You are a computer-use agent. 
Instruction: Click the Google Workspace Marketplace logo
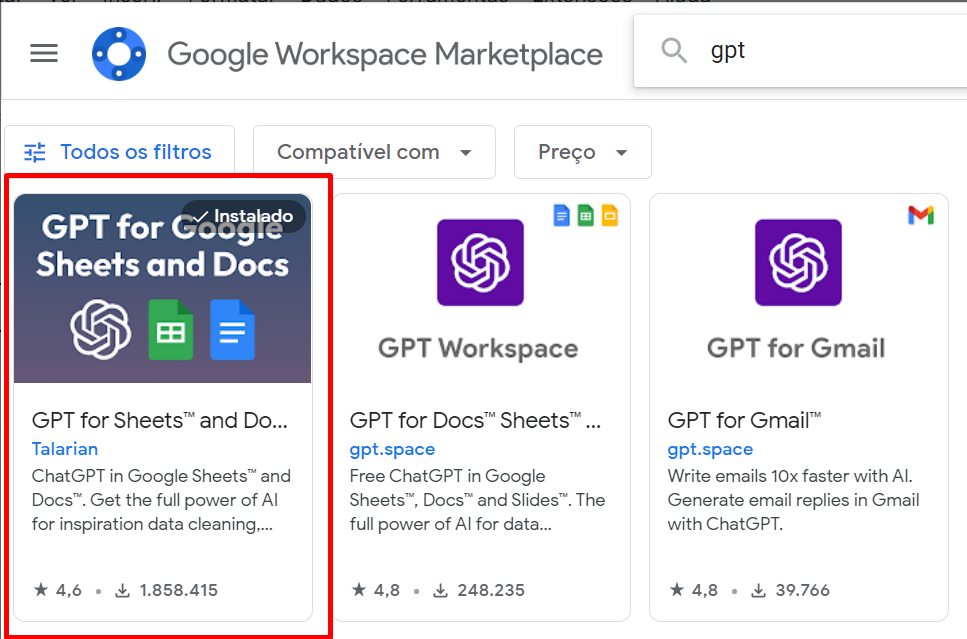(x=119, y=54)
